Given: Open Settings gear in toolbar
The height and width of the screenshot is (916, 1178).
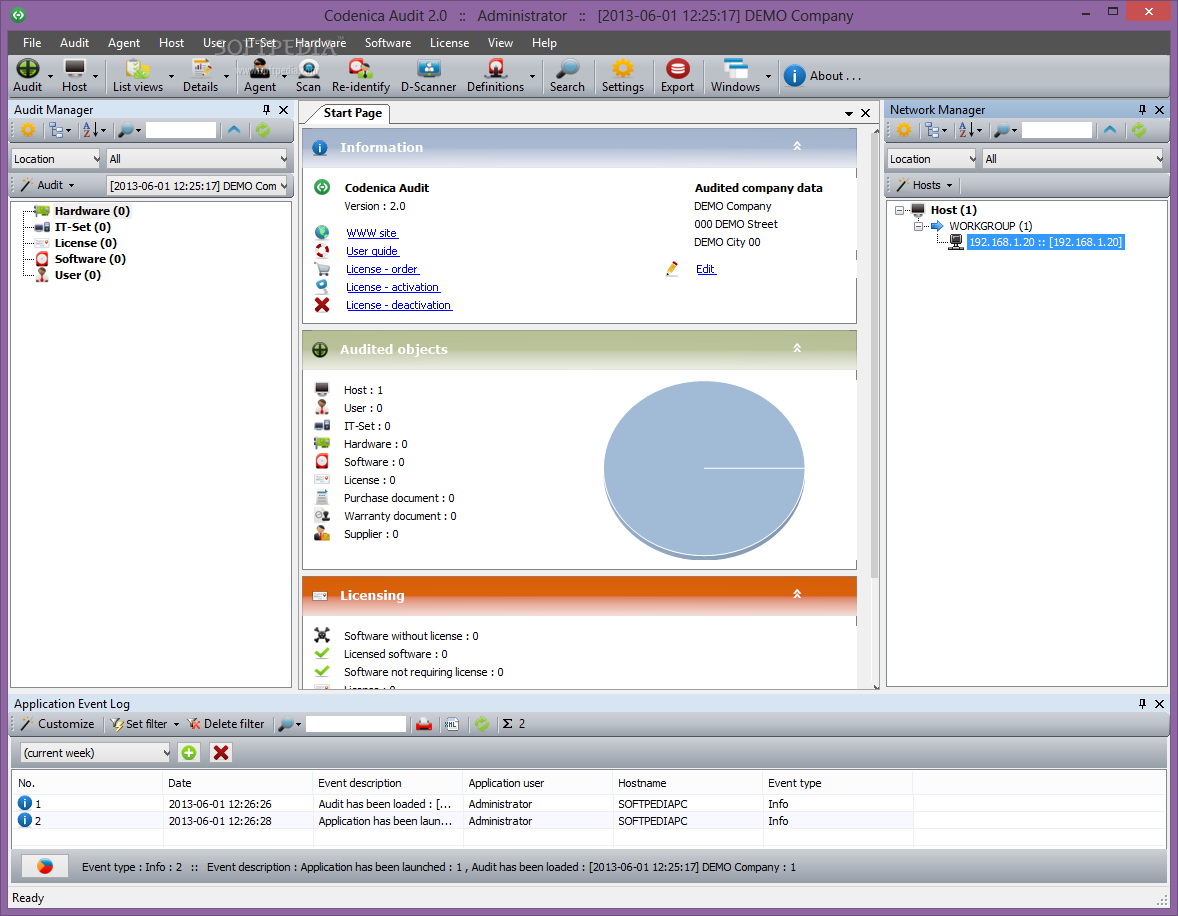Looking at the screenshot, I should coord(623,75).
